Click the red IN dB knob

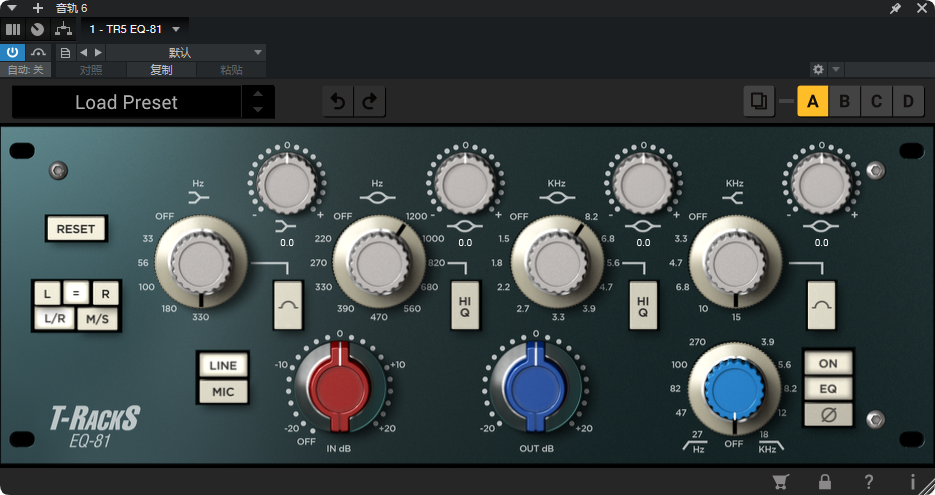pyautogui.click(x=339, y=387)
